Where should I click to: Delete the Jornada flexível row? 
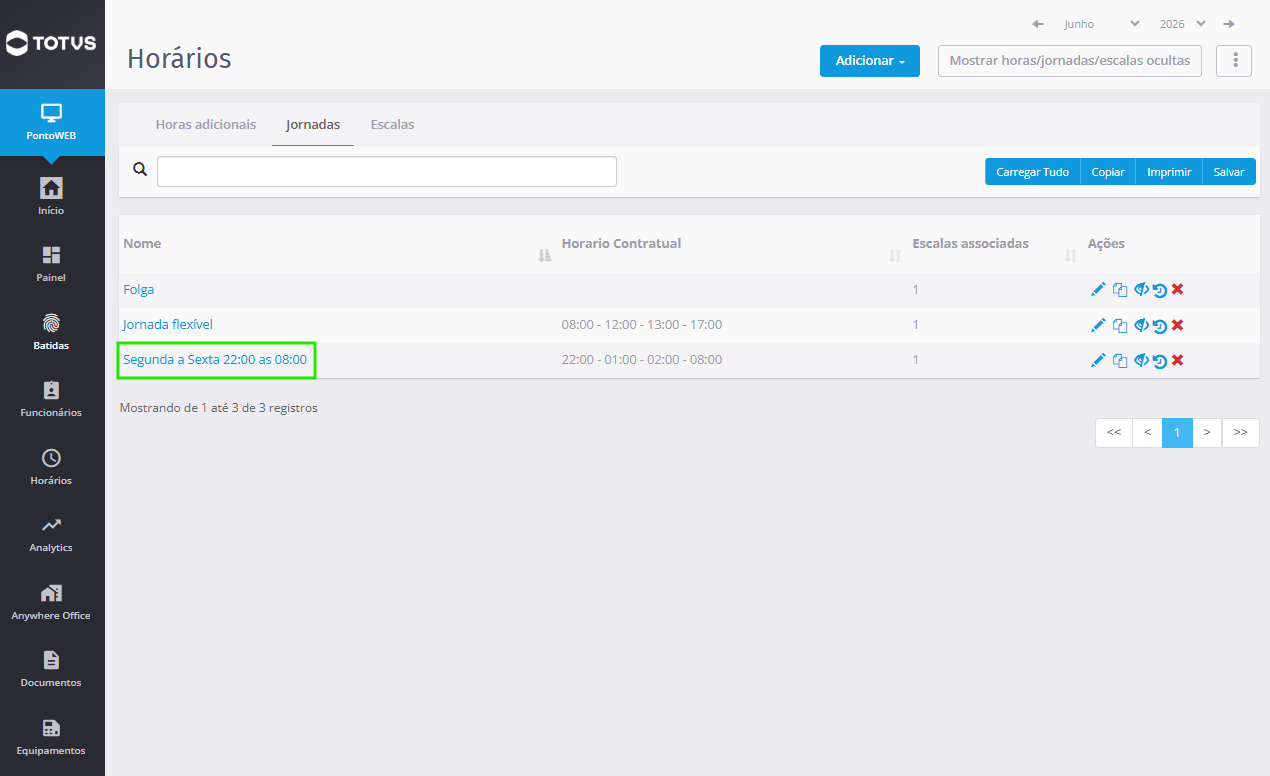[1178, 325]
